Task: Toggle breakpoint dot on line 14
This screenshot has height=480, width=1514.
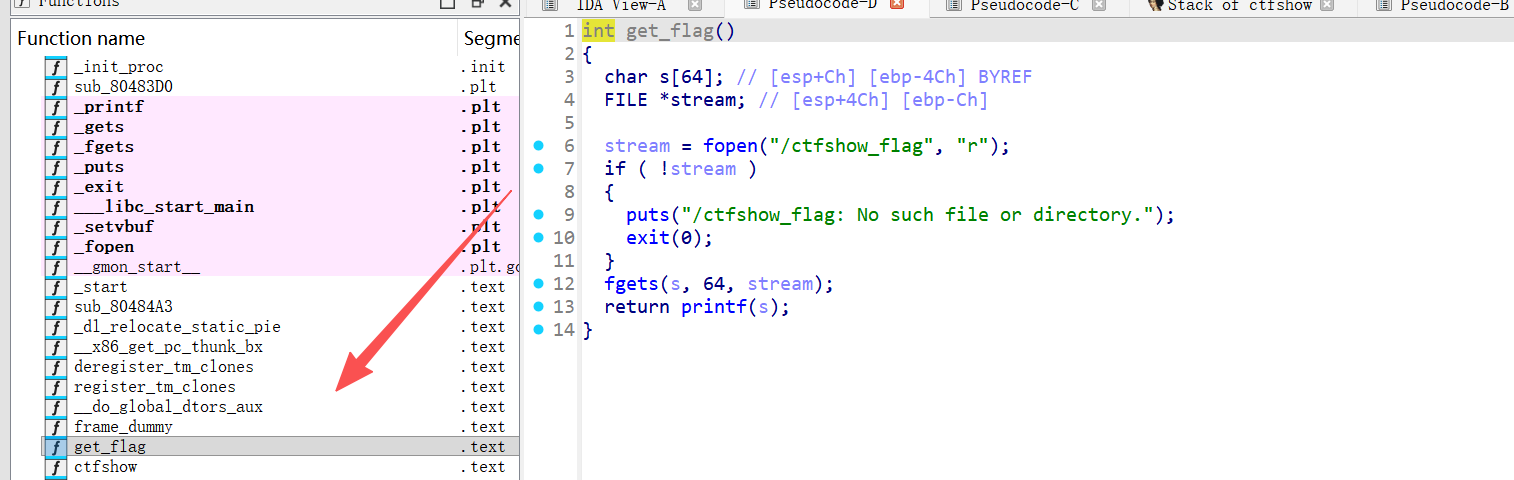Action: pos(539,330)
